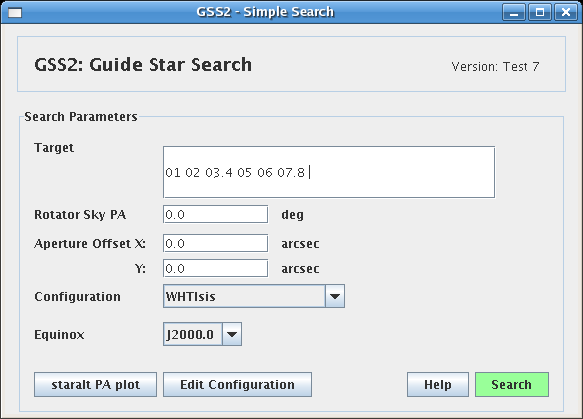
Task: Focus the Aperture Offset Y field
Action: (x=215, y=268)
